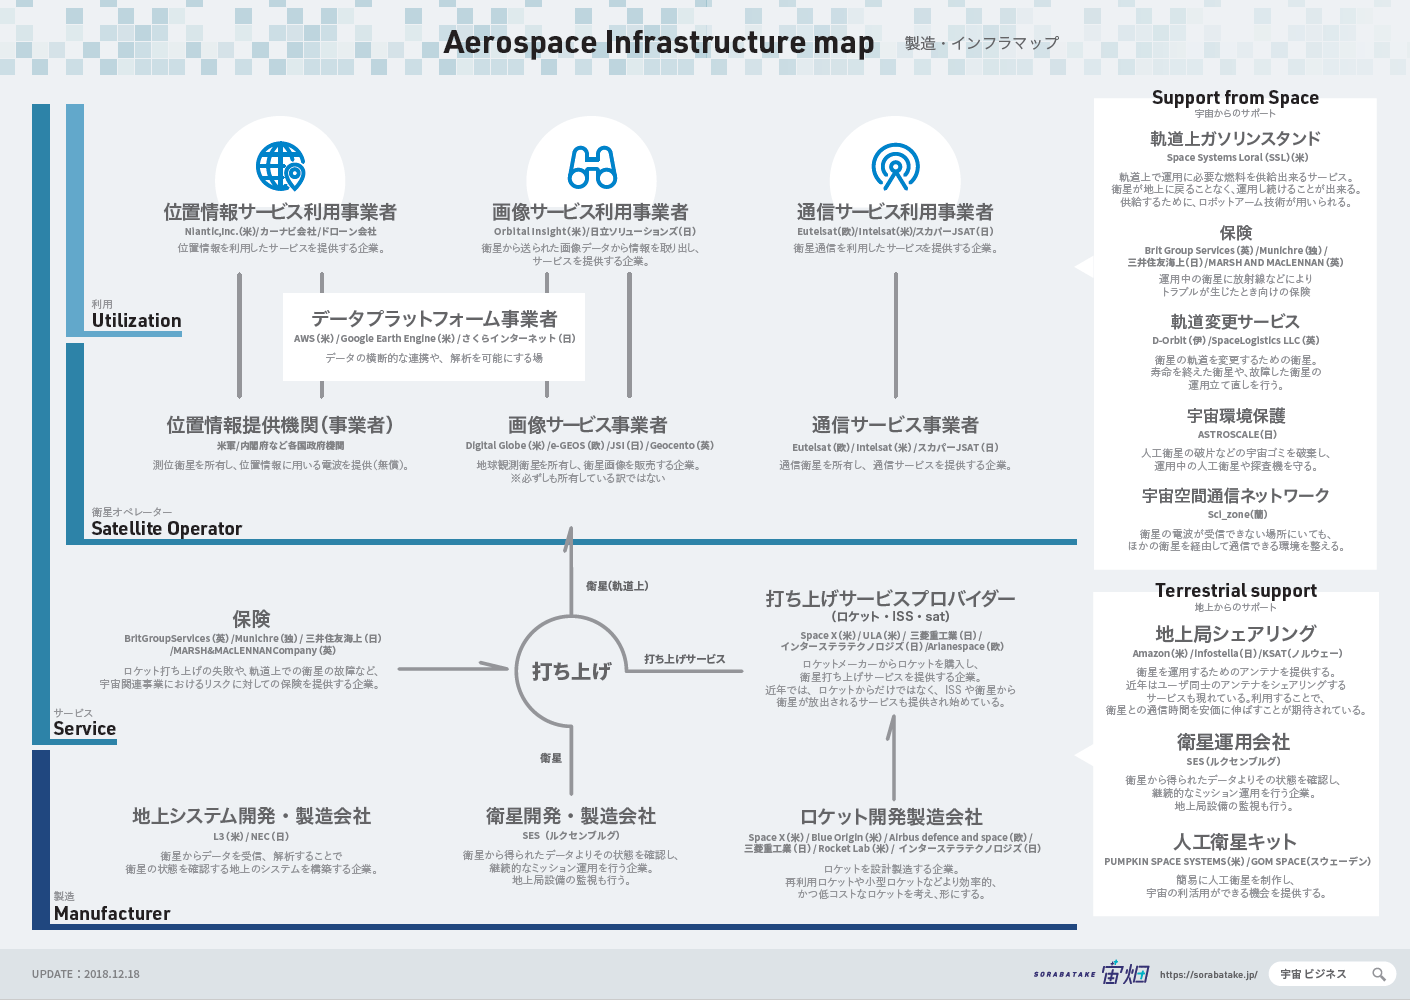Click the magnifier search icon at bottom right

[x=1379, y=974]
